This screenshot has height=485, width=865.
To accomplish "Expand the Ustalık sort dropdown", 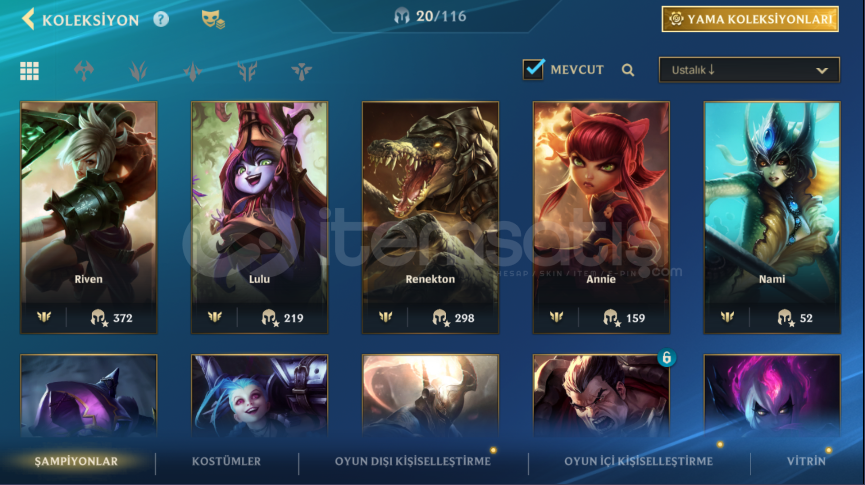I will point(749,70).
